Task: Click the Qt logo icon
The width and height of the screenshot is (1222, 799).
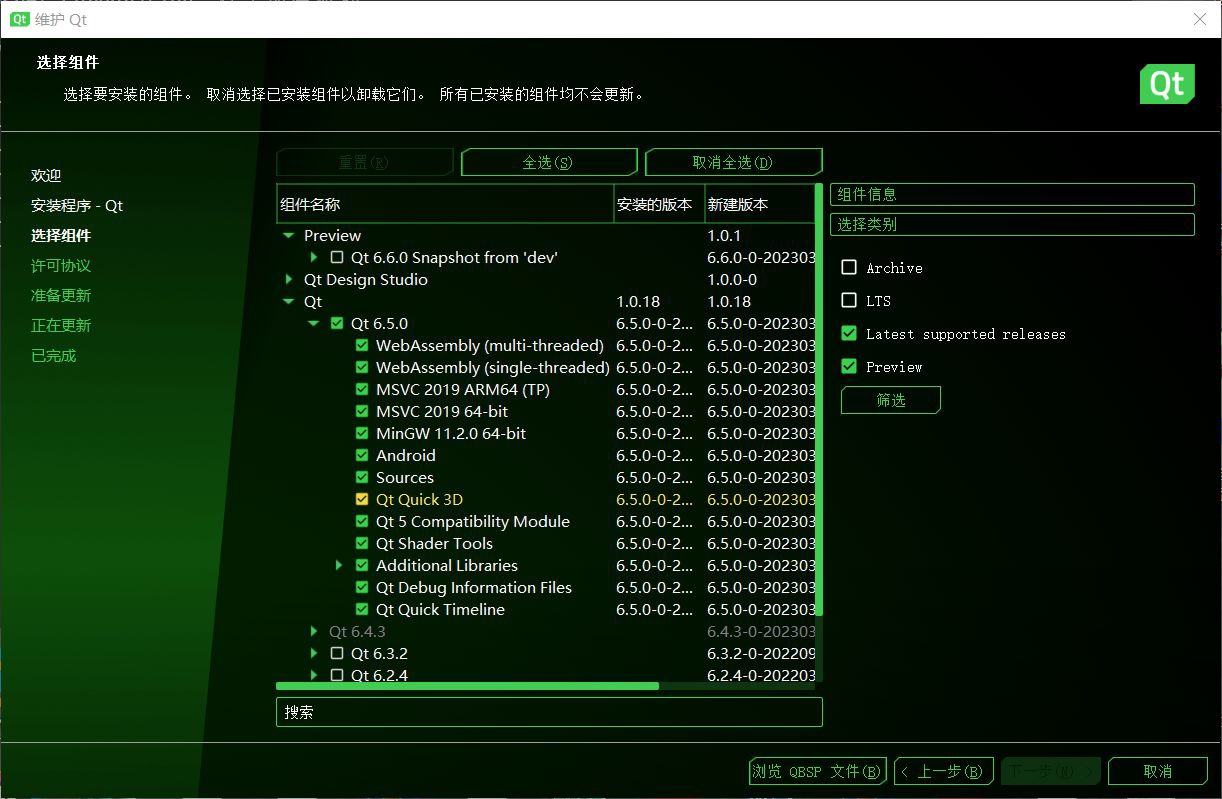Action: pyautogui.click(x=1167, y=84)
